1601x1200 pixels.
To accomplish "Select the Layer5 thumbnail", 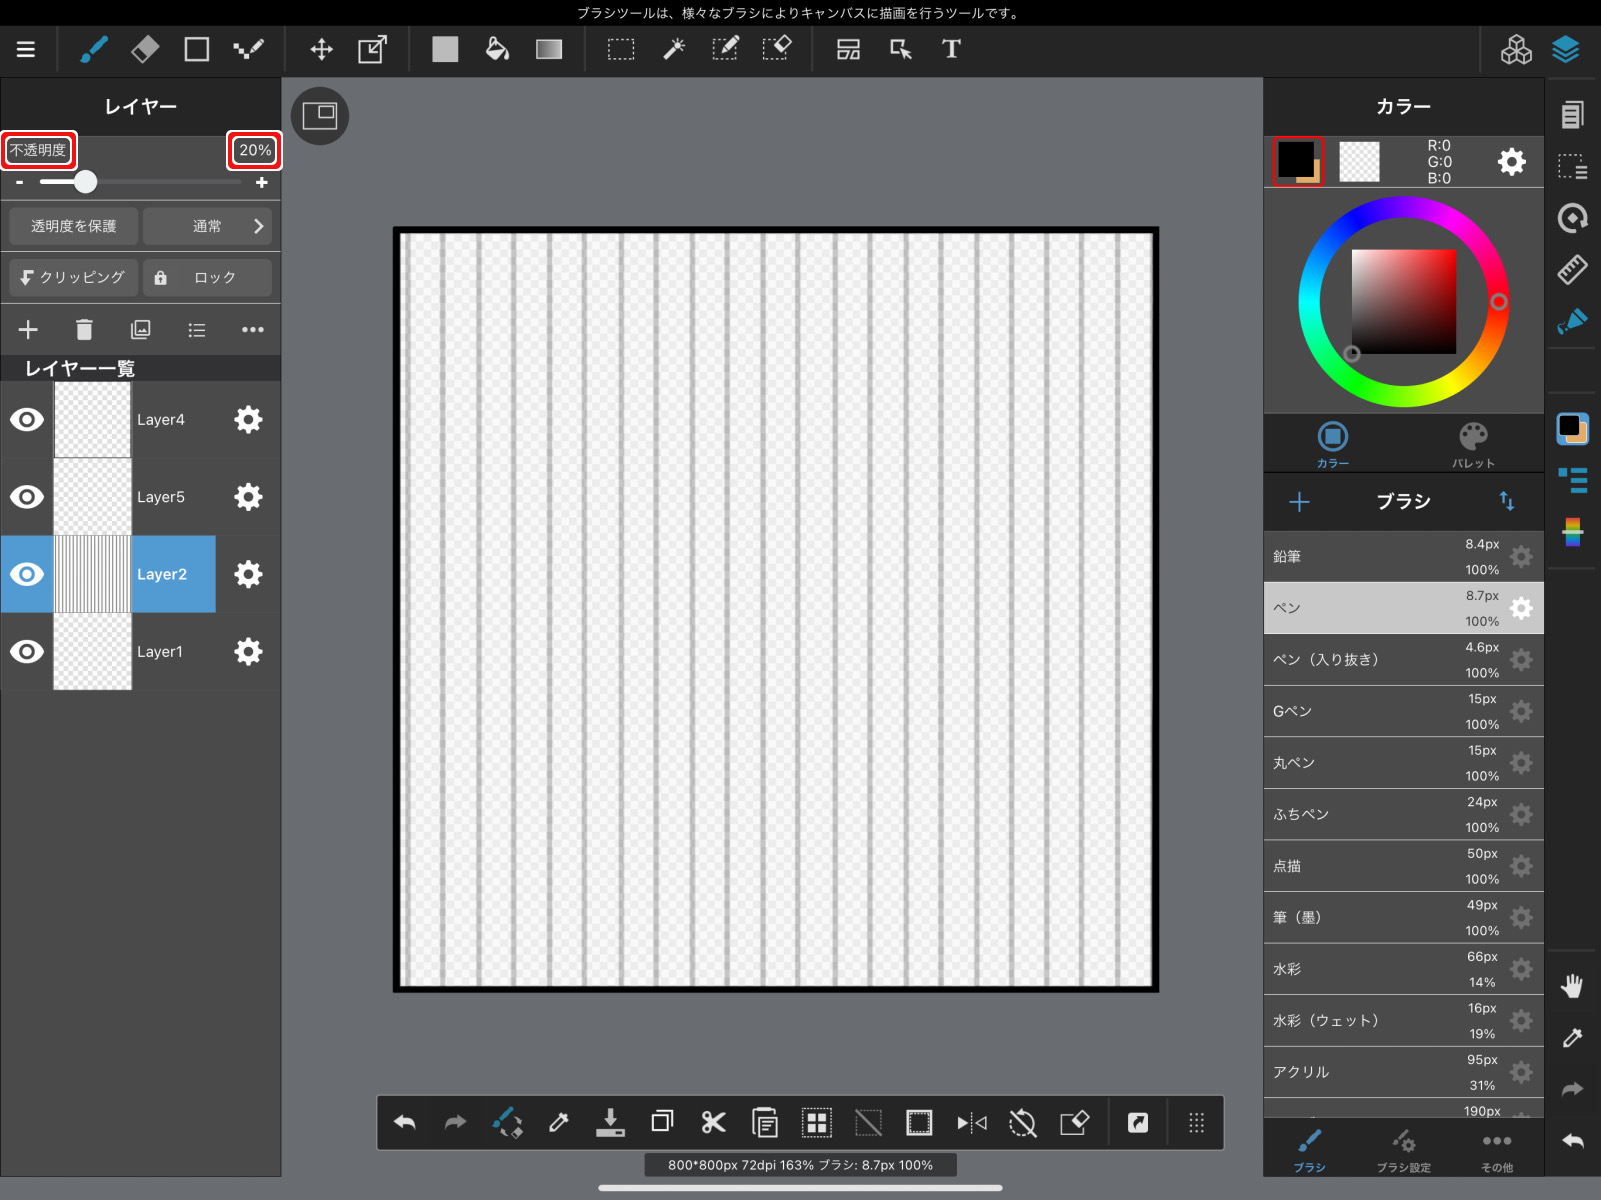I will 91,497.
